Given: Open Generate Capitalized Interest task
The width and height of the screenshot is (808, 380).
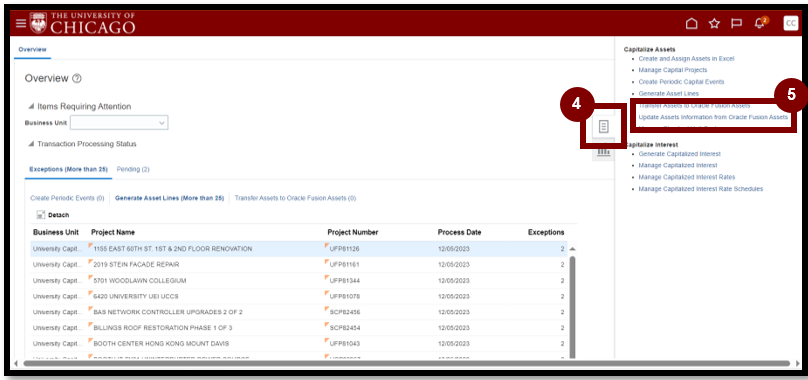Looking at the screenshot, I should (680, 154).
